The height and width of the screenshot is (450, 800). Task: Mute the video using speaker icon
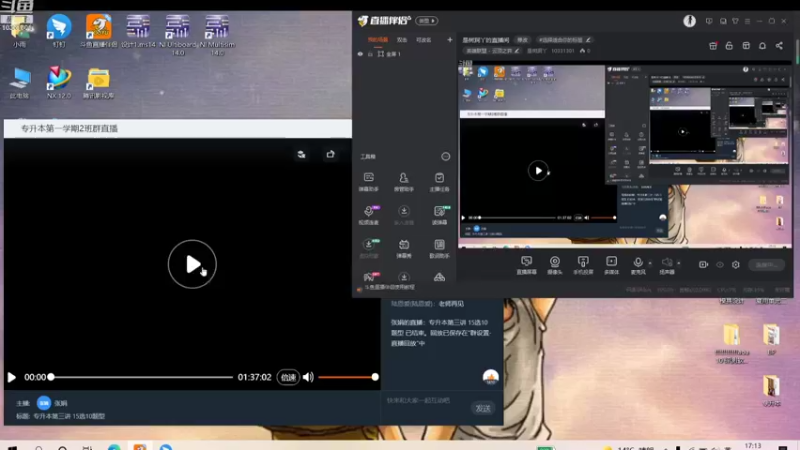[x=308, y=377]
